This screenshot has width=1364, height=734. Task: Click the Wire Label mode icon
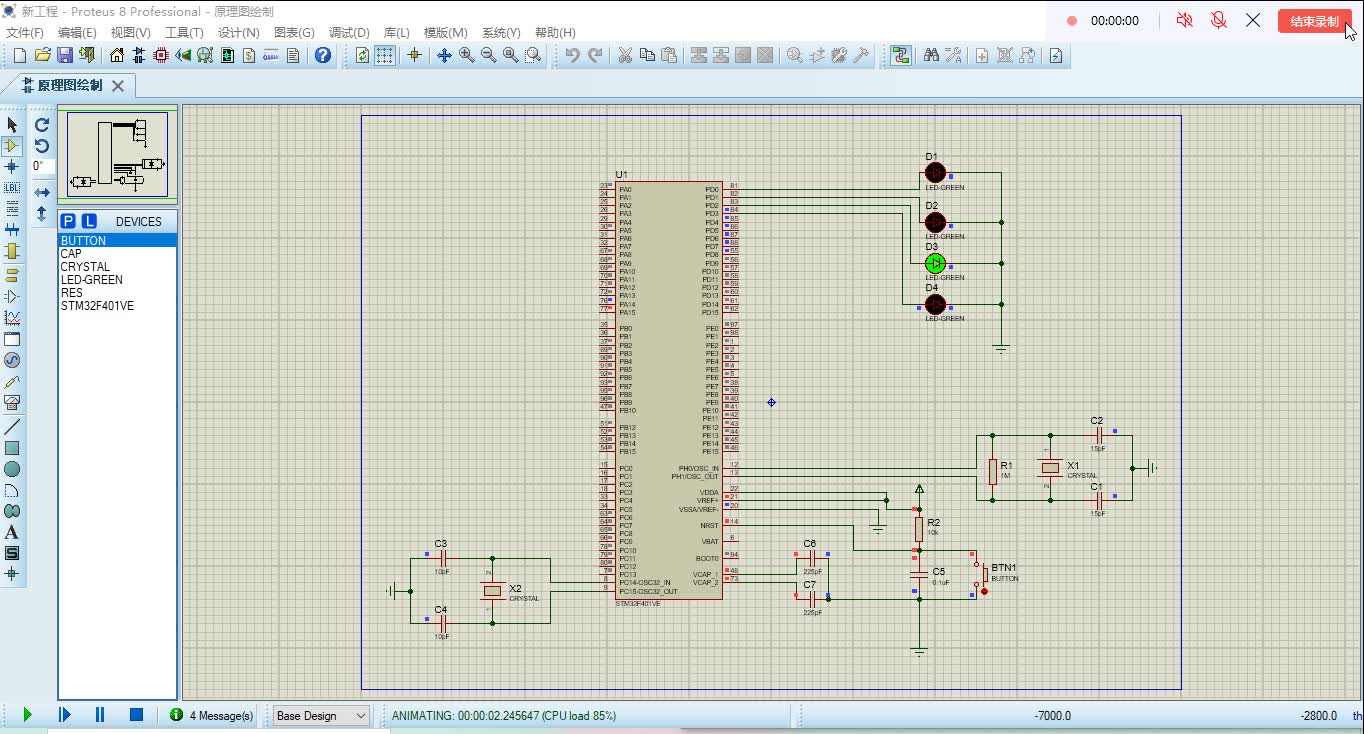(12, 188)
